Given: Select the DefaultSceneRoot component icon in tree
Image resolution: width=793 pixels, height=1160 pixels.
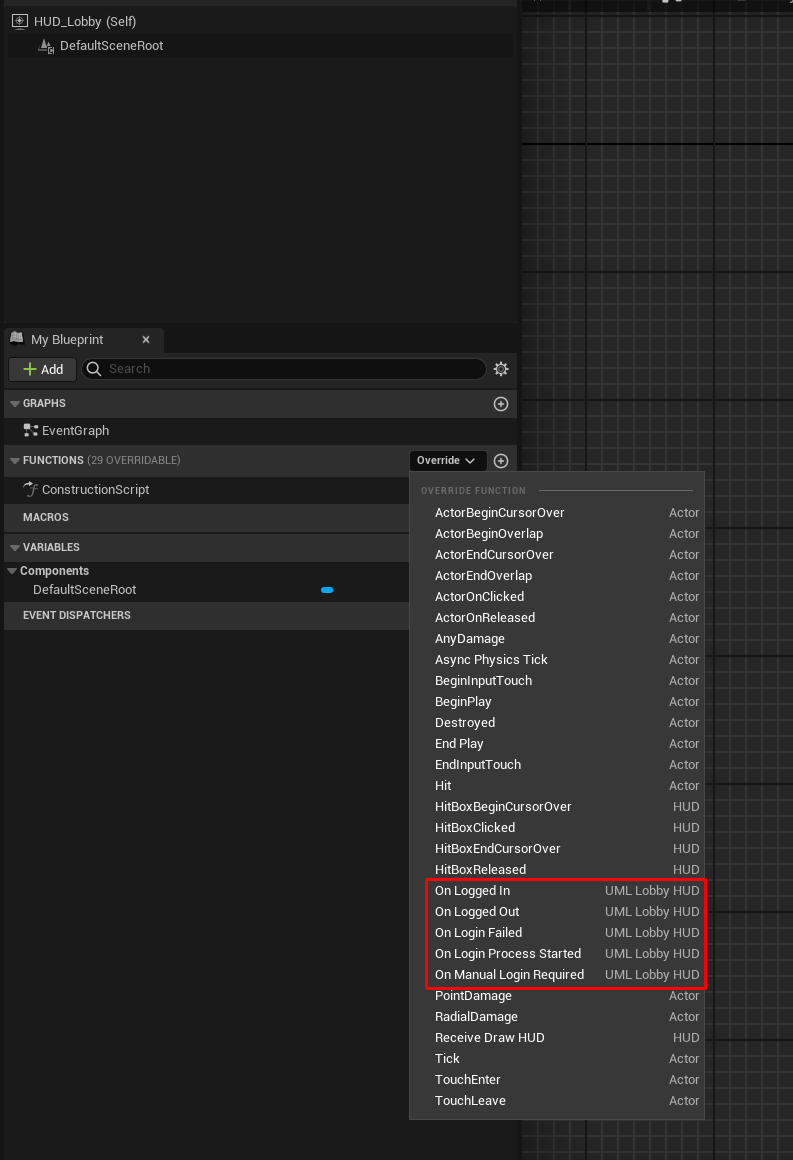Looking at the screenshot, I should point(45,46).
